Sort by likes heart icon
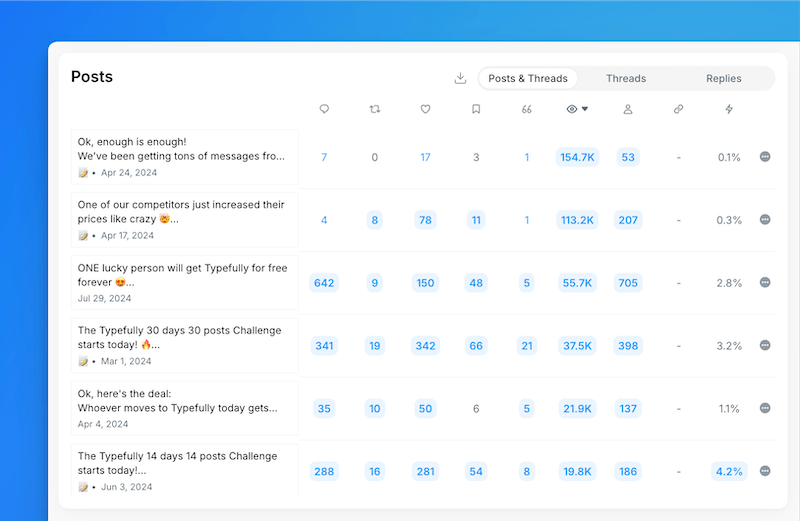The width and height of the screenshot is (800, 521). tap(425, 109)
